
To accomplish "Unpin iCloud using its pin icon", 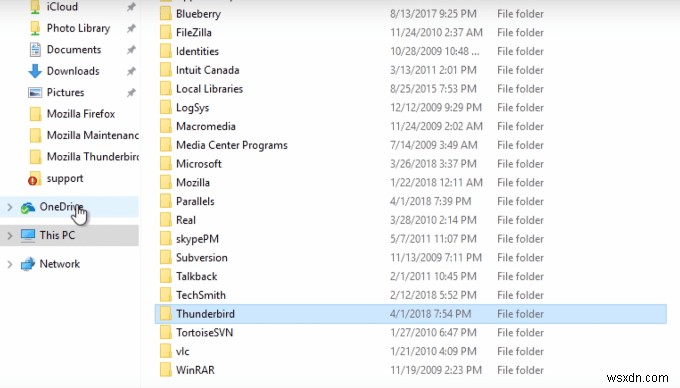I will pyautogui.click(x=131, y=7).
